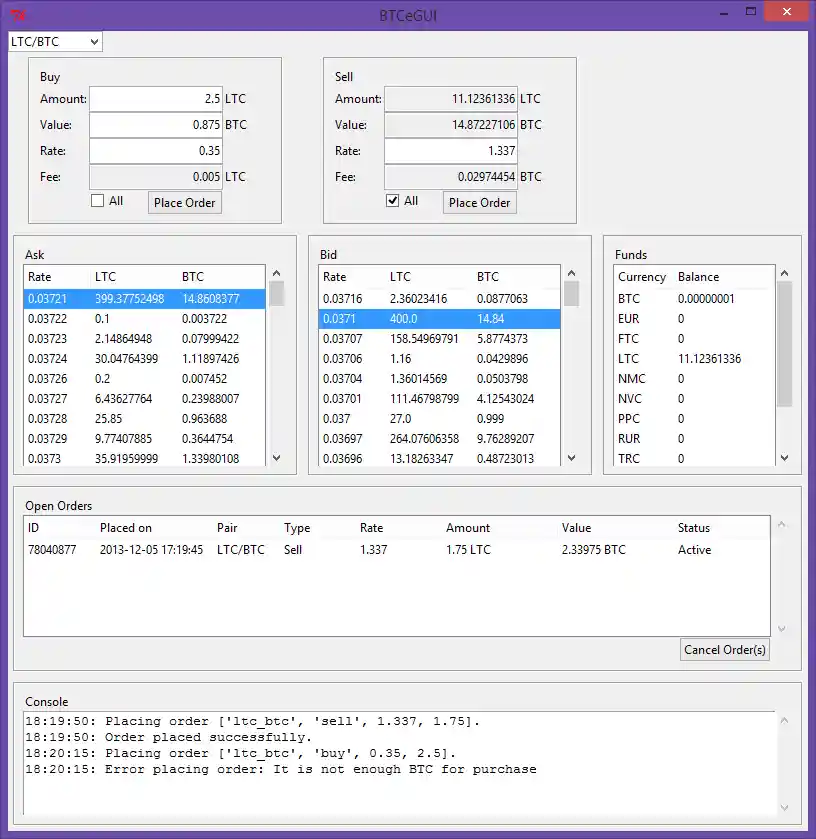The image size is (816, 839).
Task: Select the 0.03716 rate Bid row
Action: [439, 298]
